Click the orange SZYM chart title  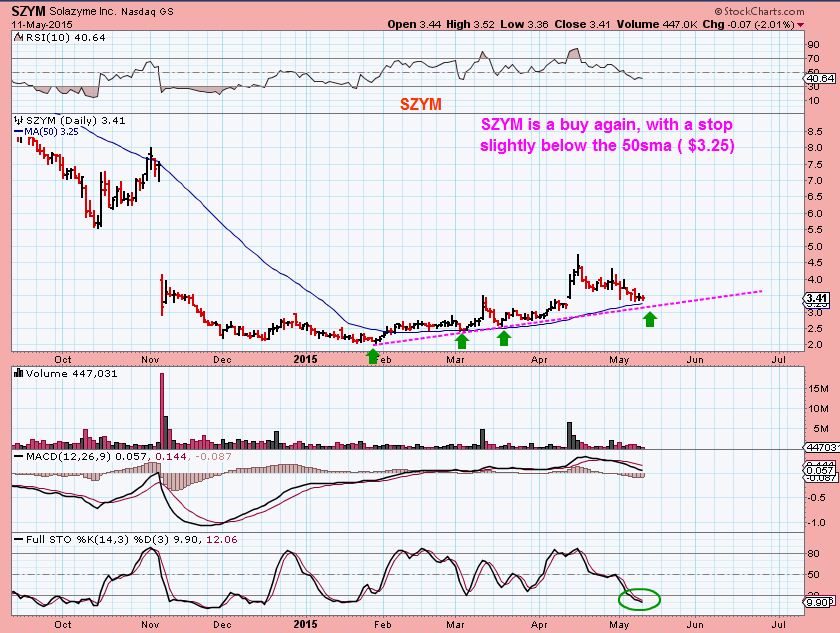click(421, 104)
